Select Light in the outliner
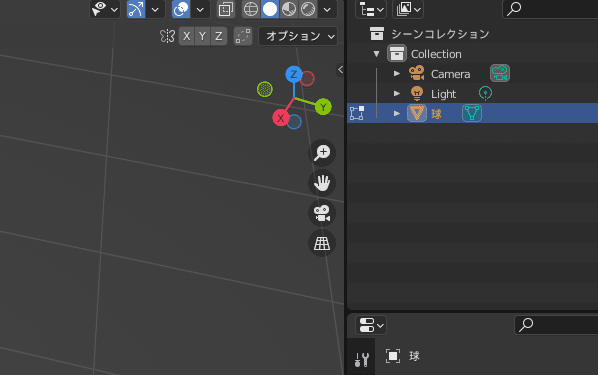Image resolution: width=598 pixels, height=375 pixels. click(444, 94)
